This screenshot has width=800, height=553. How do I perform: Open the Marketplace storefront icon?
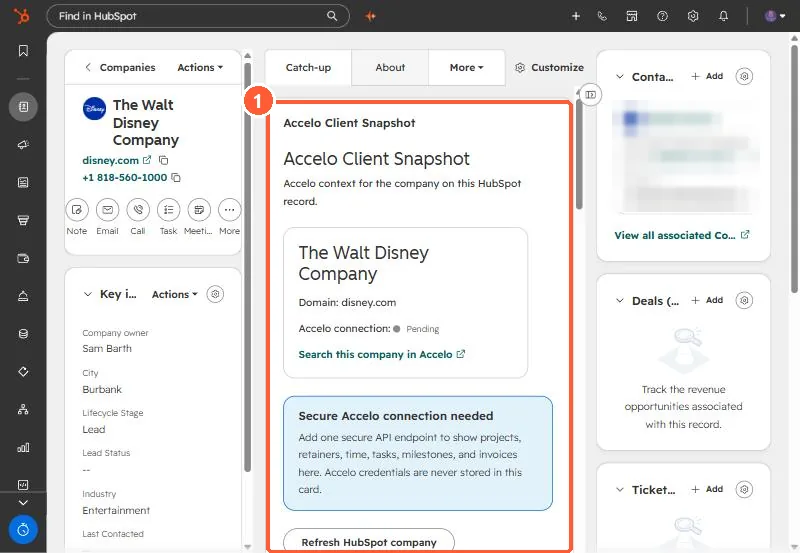tap(632, 16)
